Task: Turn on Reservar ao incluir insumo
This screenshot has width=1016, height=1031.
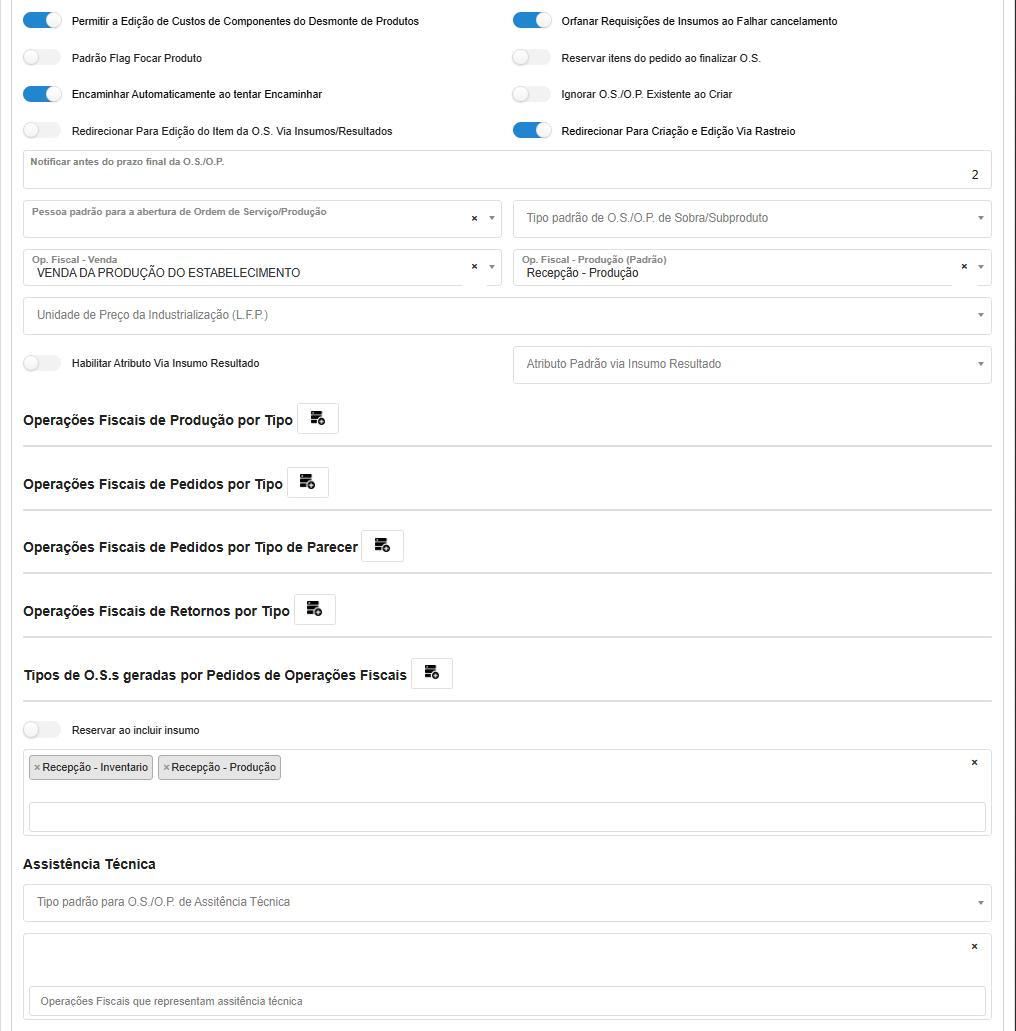Action: pyautogui.click(x=42, y=730)
